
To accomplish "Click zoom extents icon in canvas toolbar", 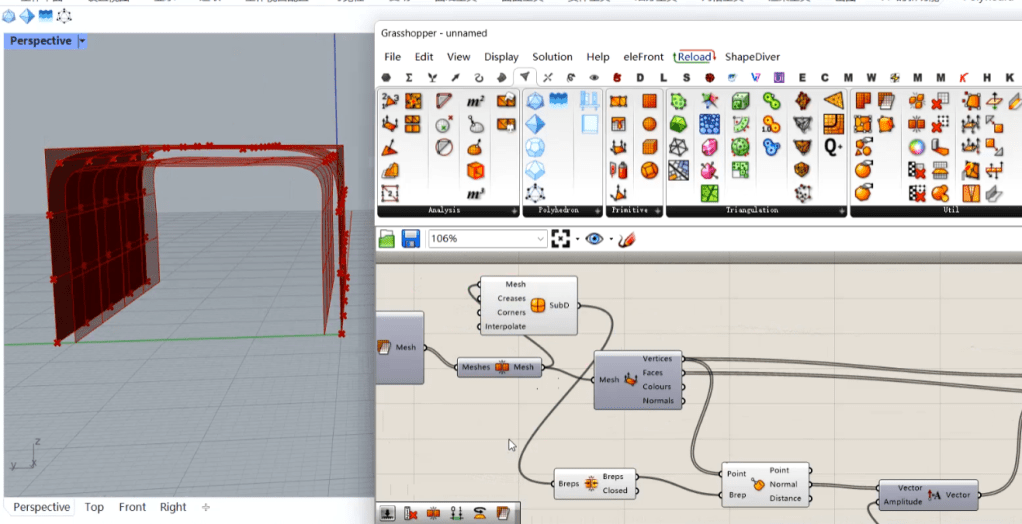I will 560,239.
